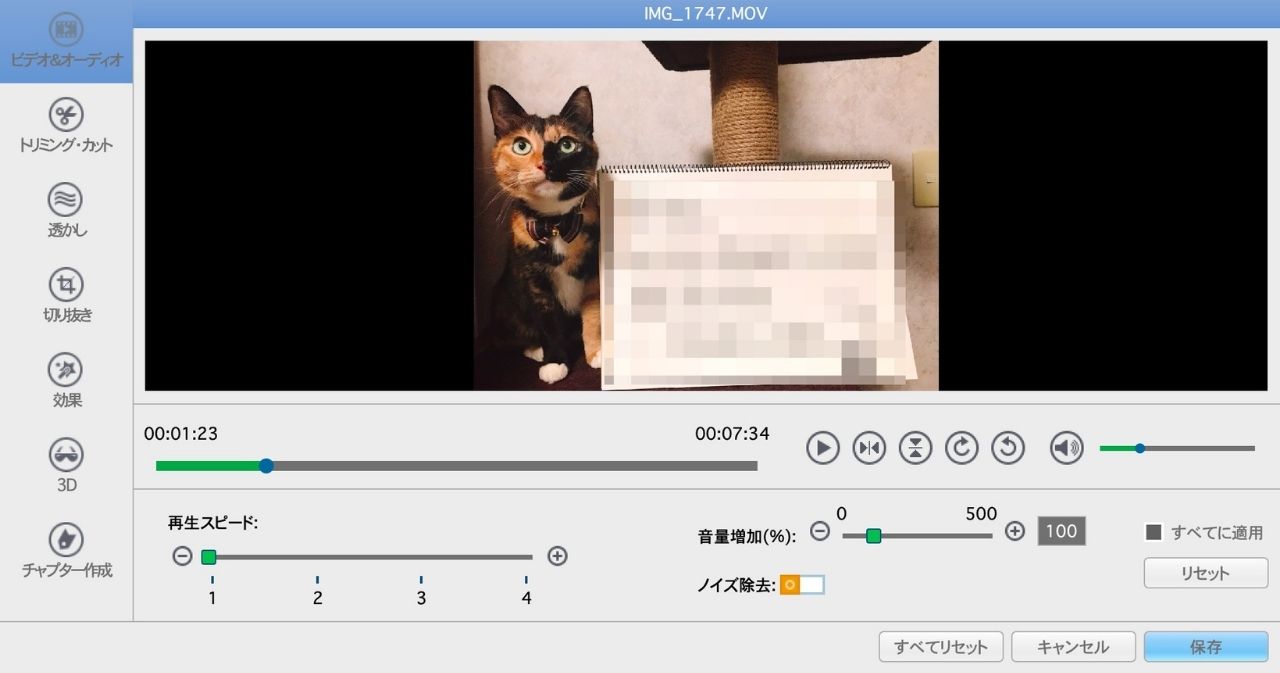Click the 保存 (Save) button

[x=1205, y=646]
